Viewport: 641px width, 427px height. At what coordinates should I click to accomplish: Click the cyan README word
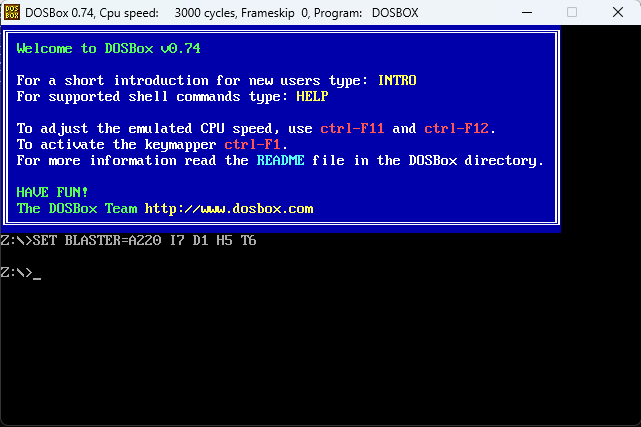(x=280, y=160)
